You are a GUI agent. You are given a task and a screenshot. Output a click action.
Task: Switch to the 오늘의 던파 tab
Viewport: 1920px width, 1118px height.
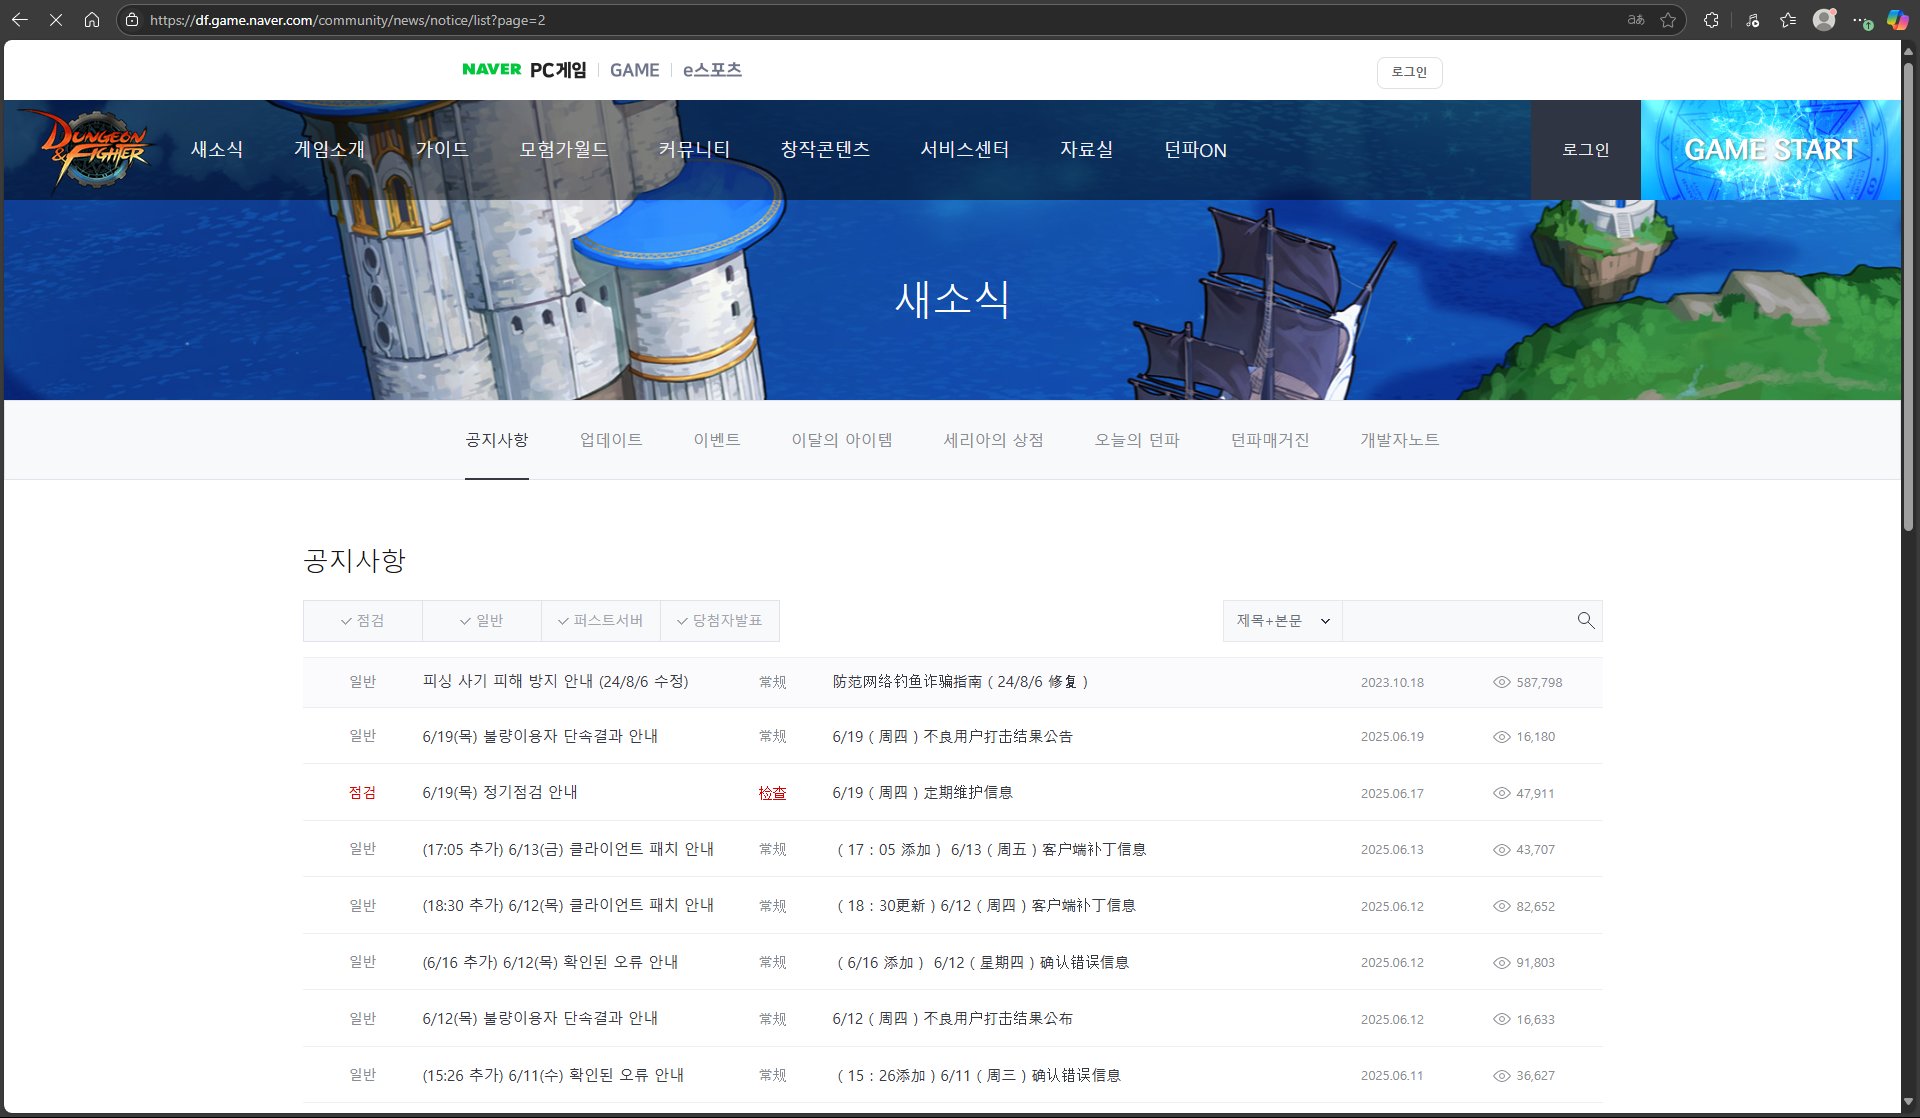tap(1137, 440)
